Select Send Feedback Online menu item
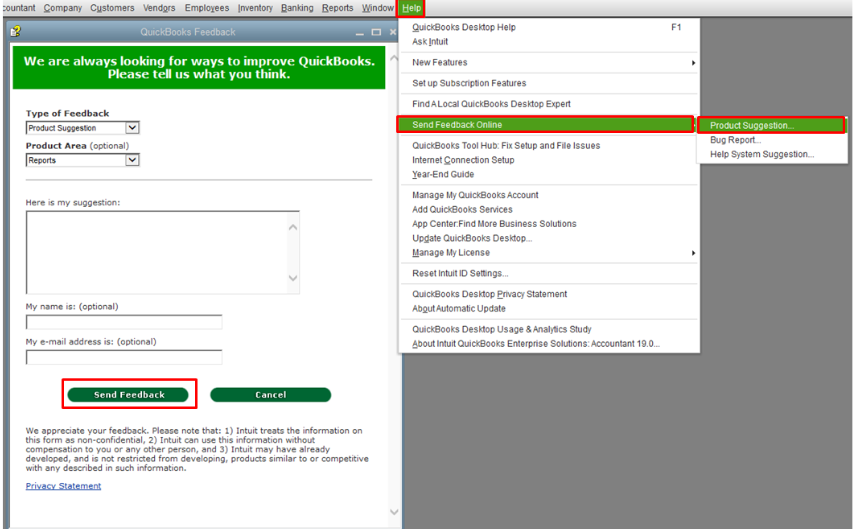The height and width of the screenshot is (529, 853). pyautogui.click(x=545, y=125)
